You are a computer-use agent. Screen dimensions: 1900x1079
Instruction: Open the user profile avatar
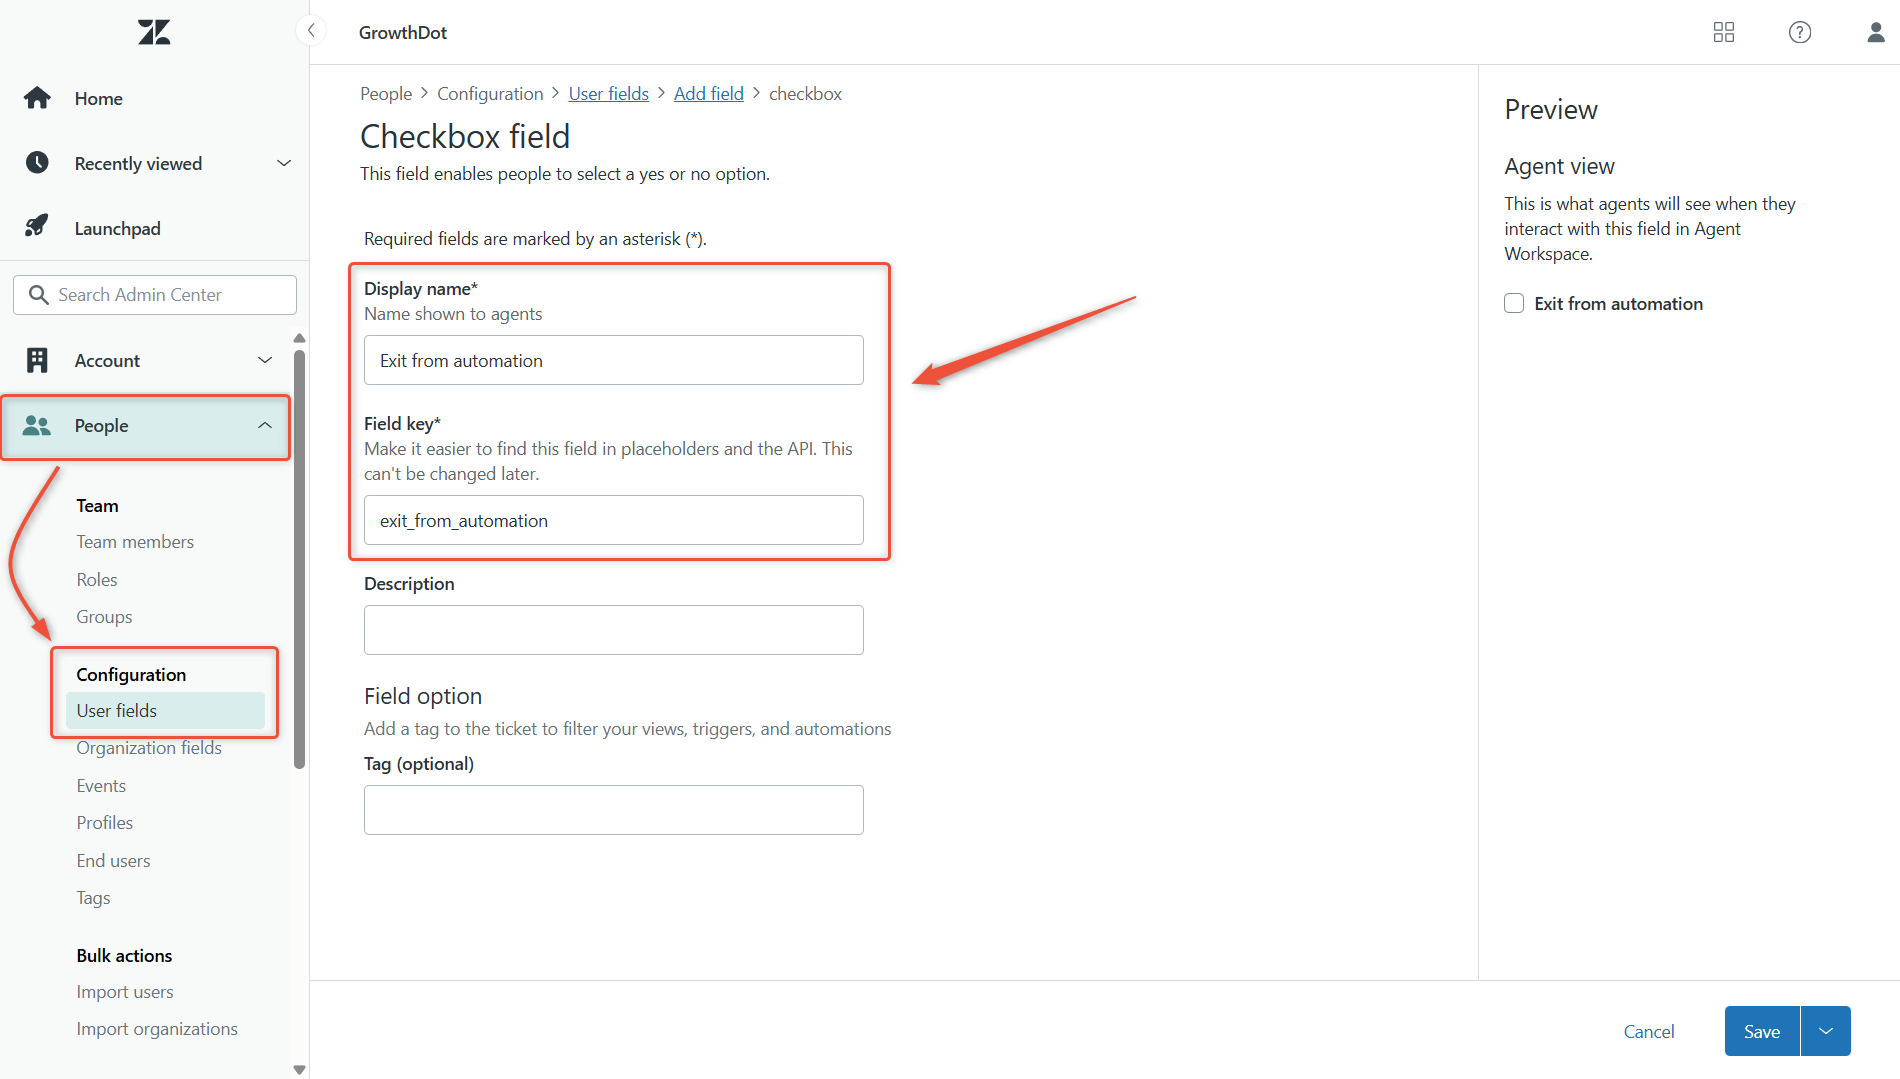(x=1873, y=32)
